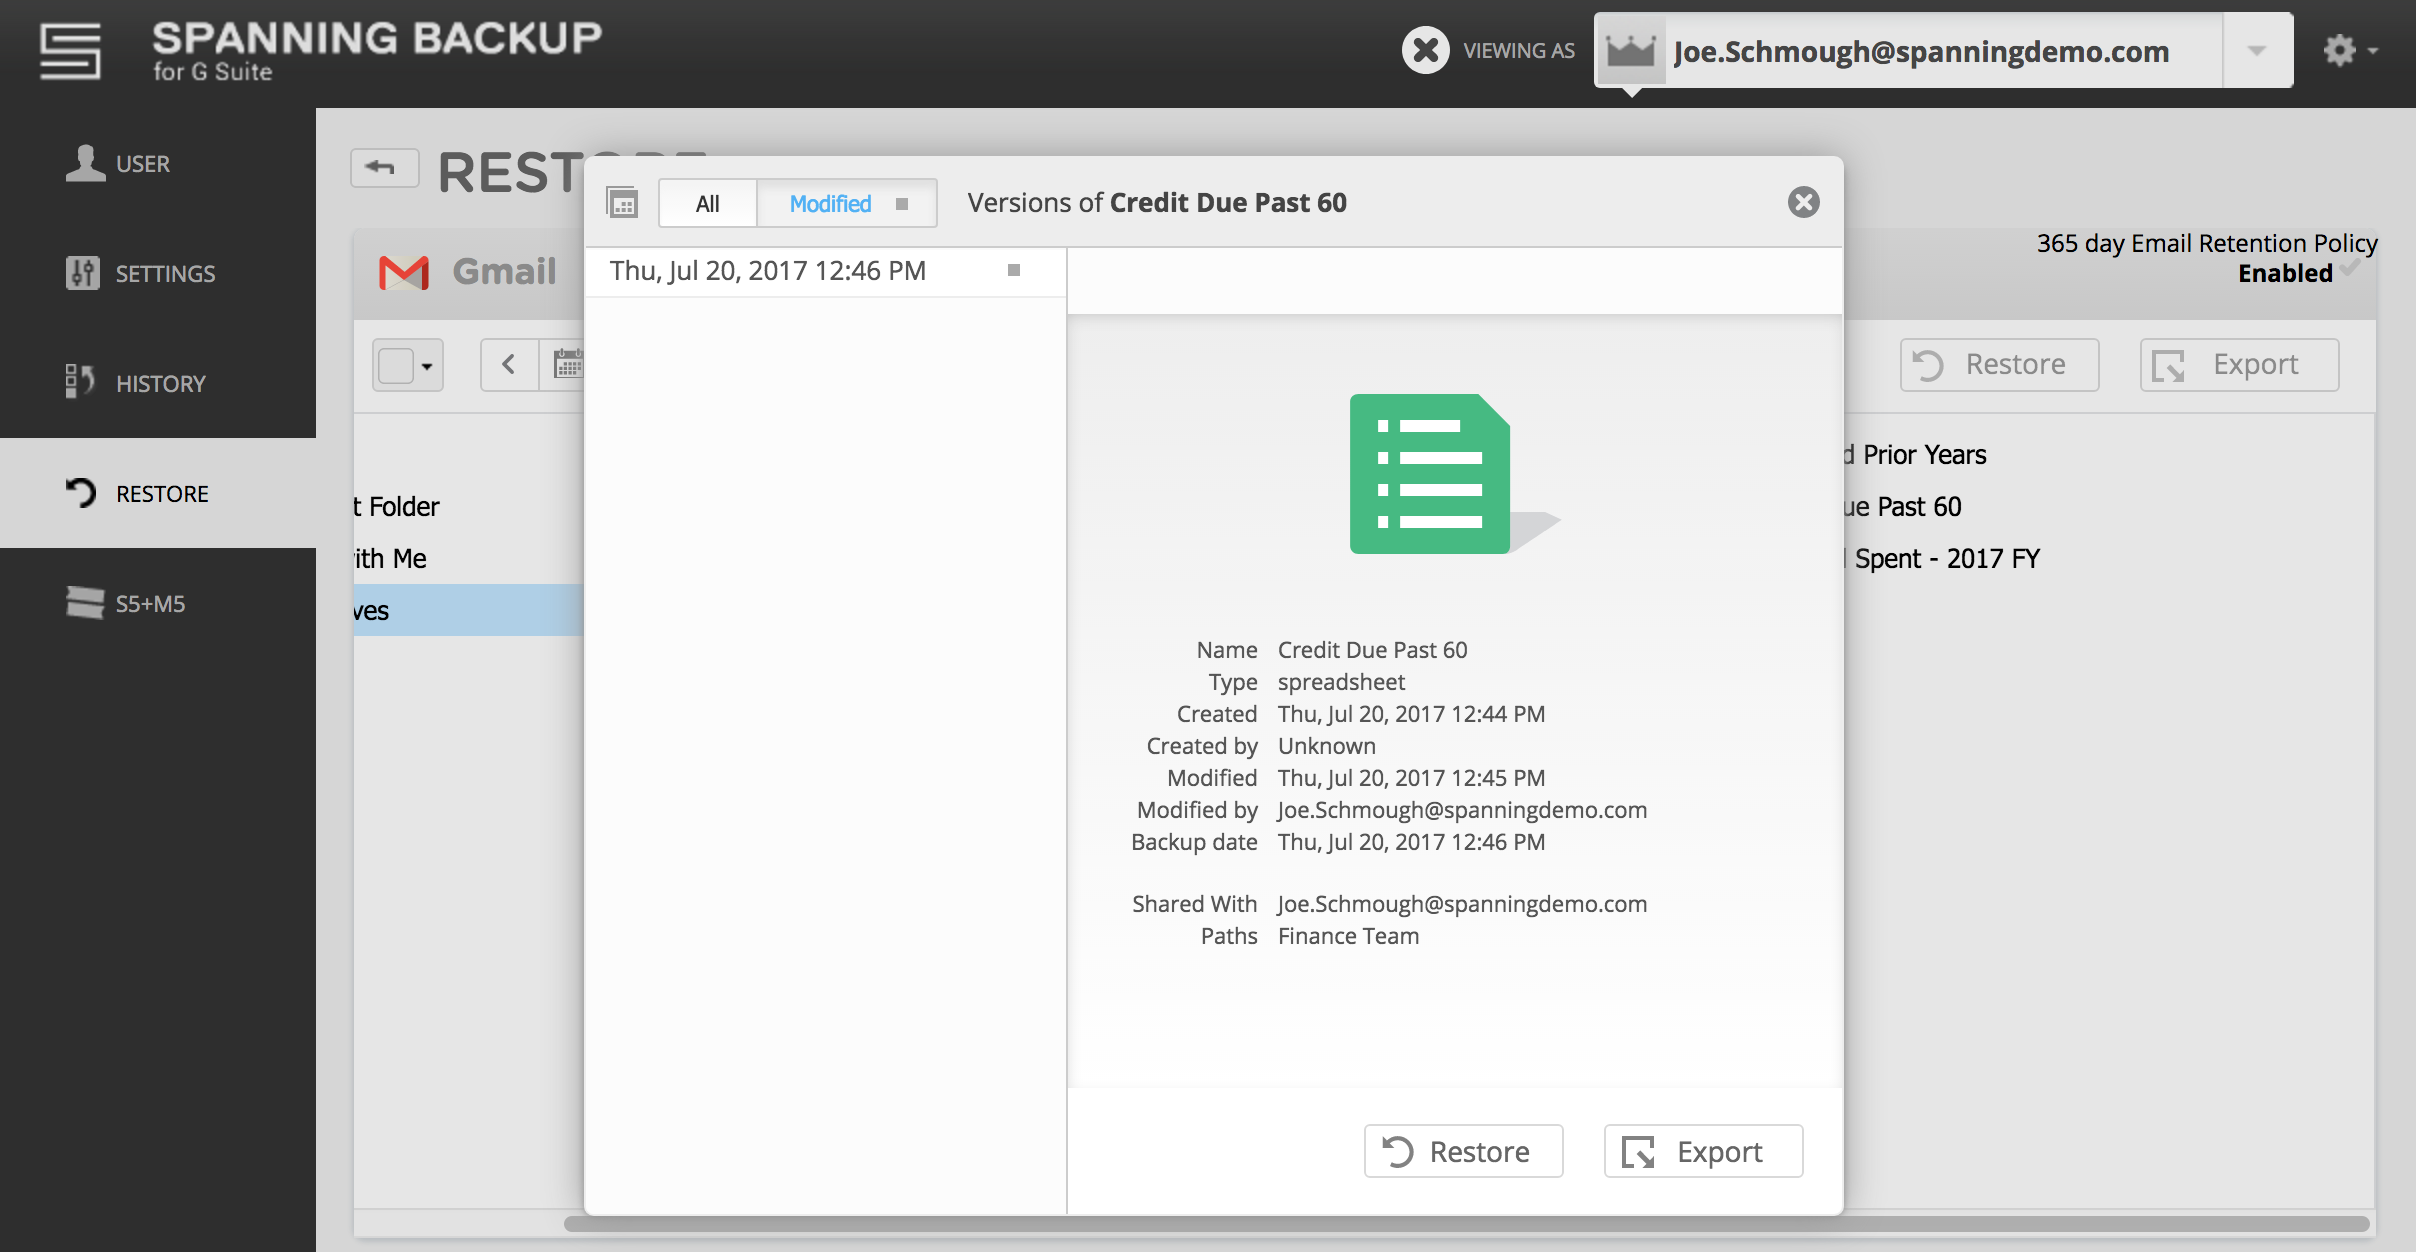Select the Folder tree item in background
The height and width of the screenshot is (1252, 2416).
pos(468,507)
